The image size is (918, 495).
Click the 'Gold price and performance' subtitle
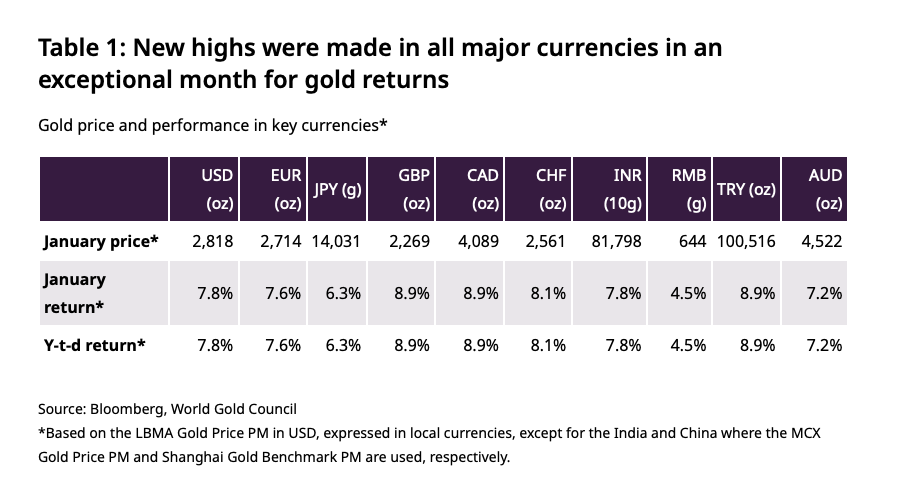212,126
